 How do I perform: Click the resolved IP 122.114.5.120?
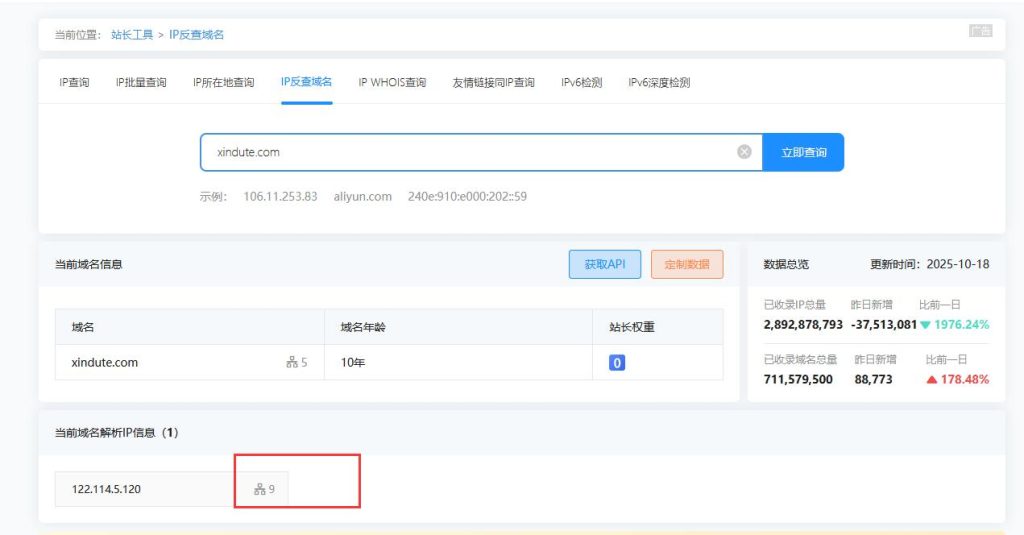[106, 489]
